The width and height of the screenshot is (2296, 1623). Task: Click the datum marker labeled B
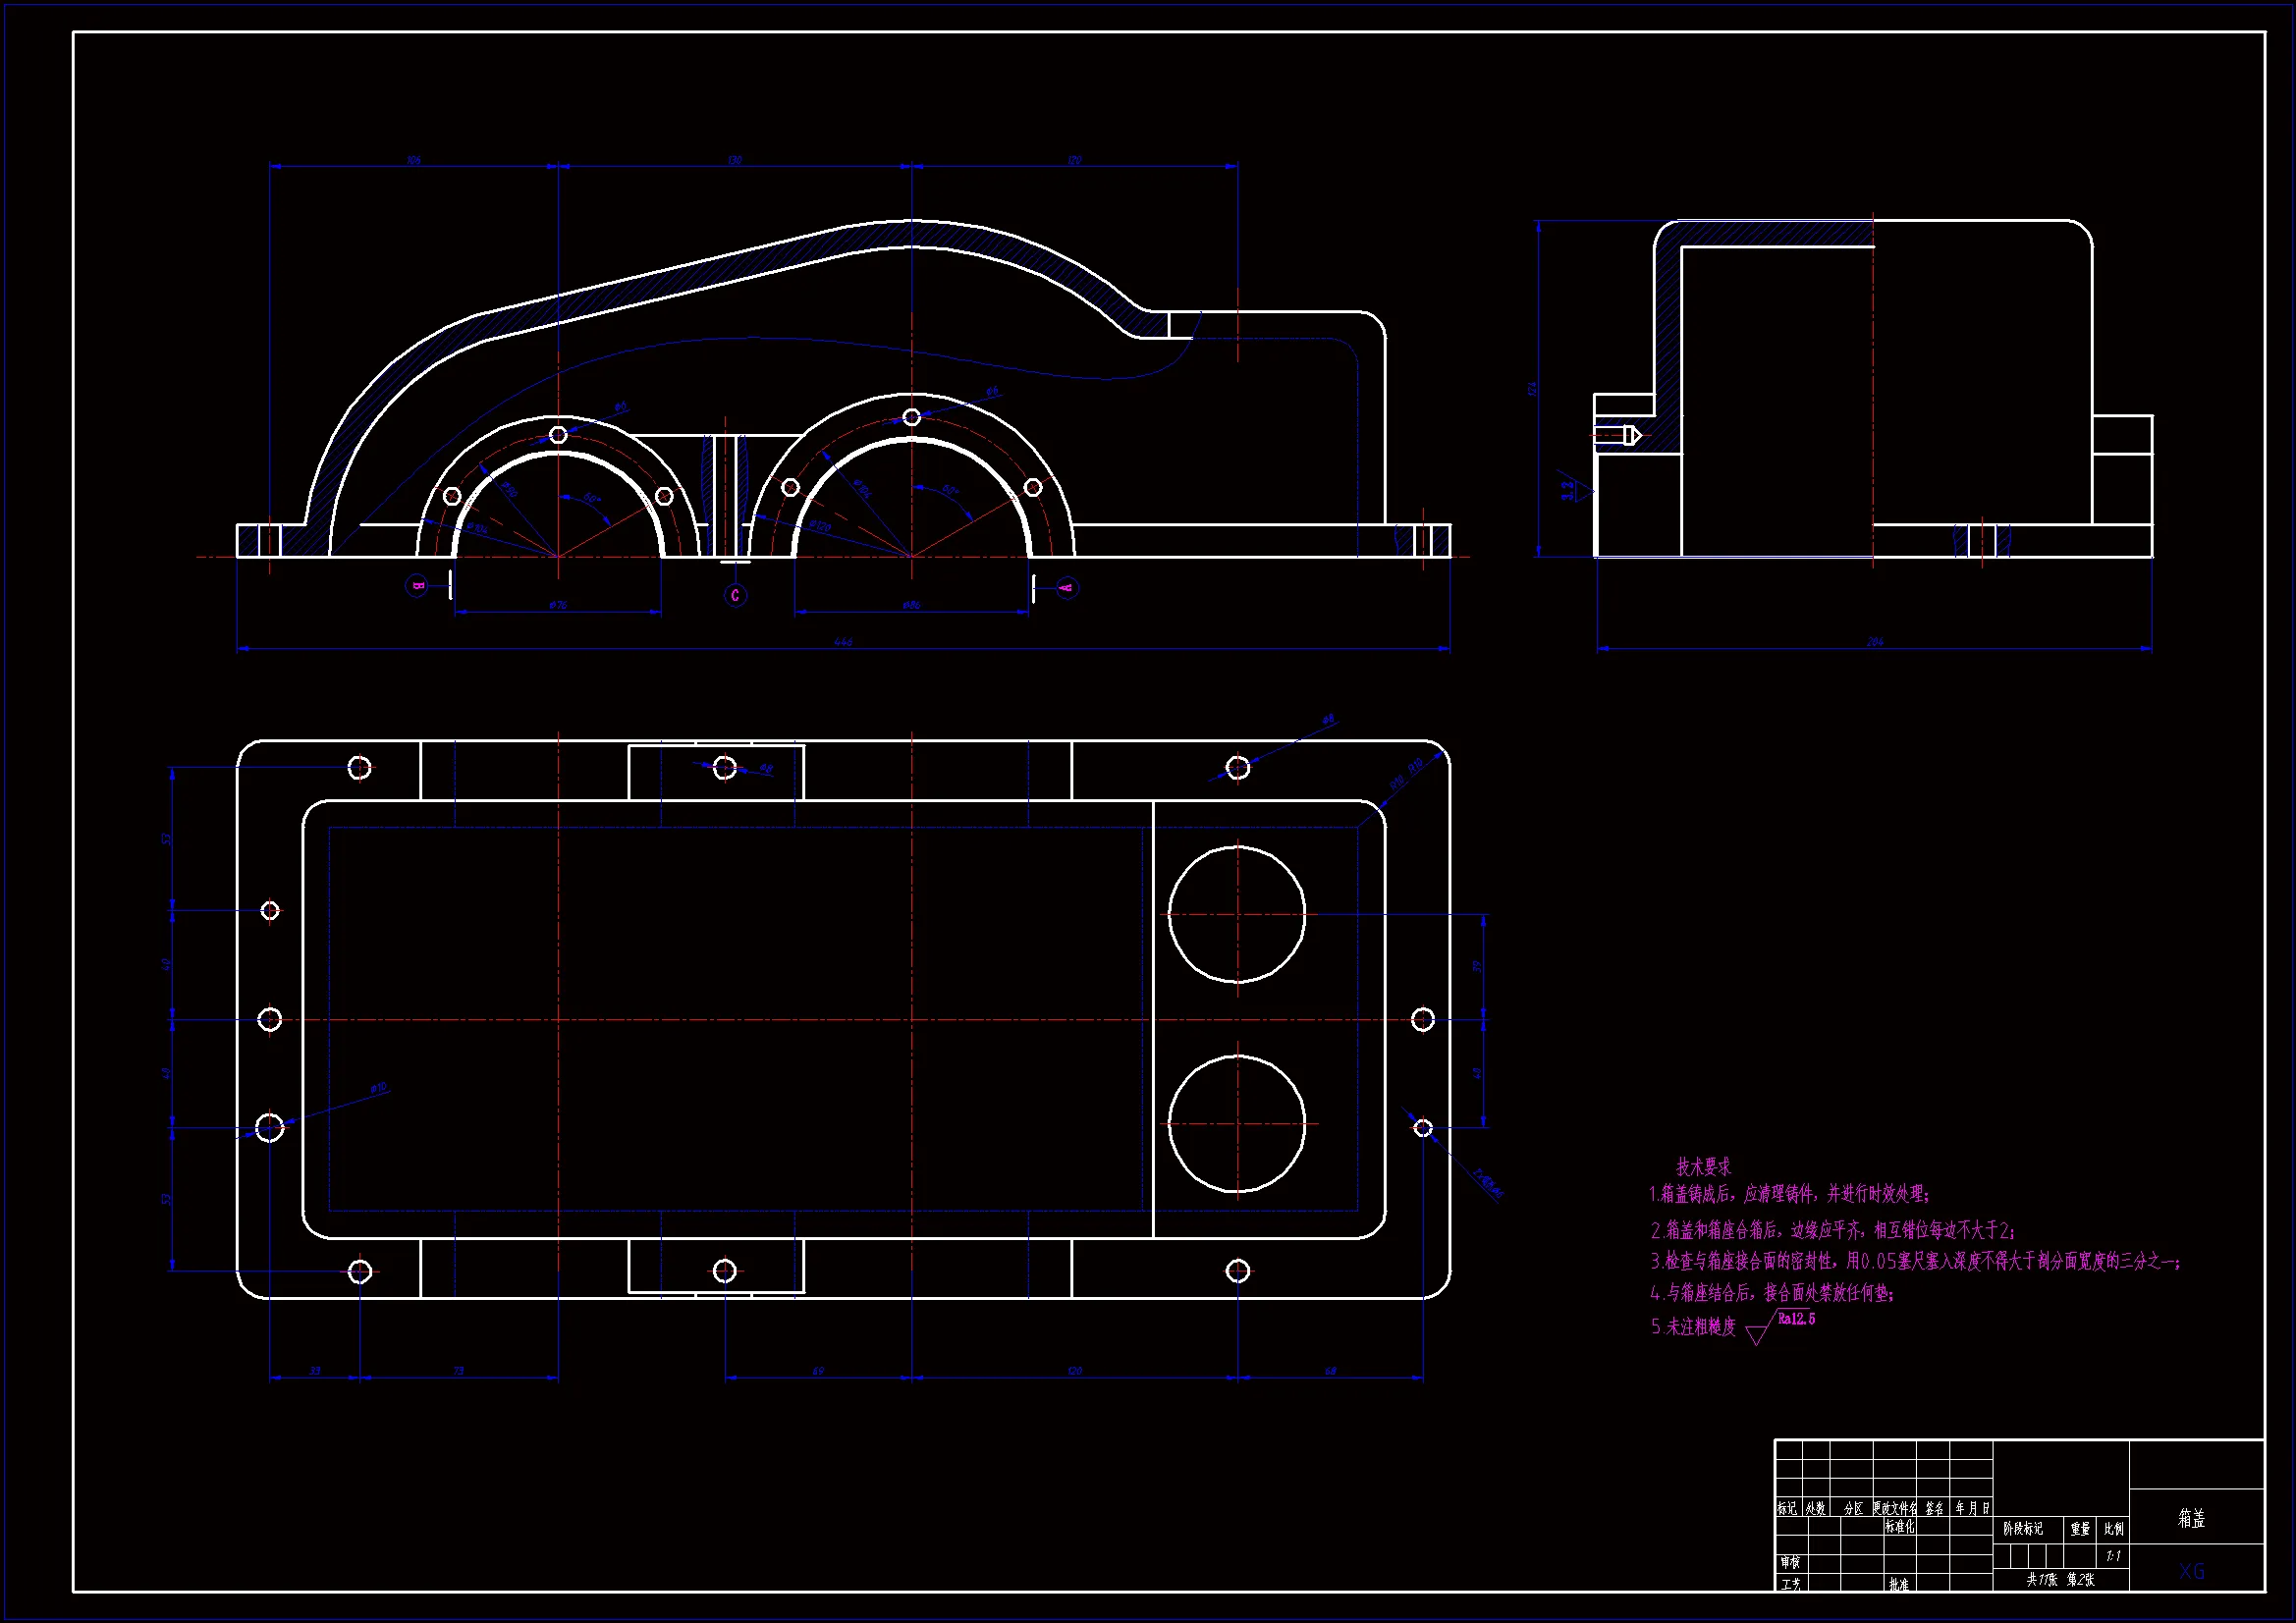click(417, 586)
